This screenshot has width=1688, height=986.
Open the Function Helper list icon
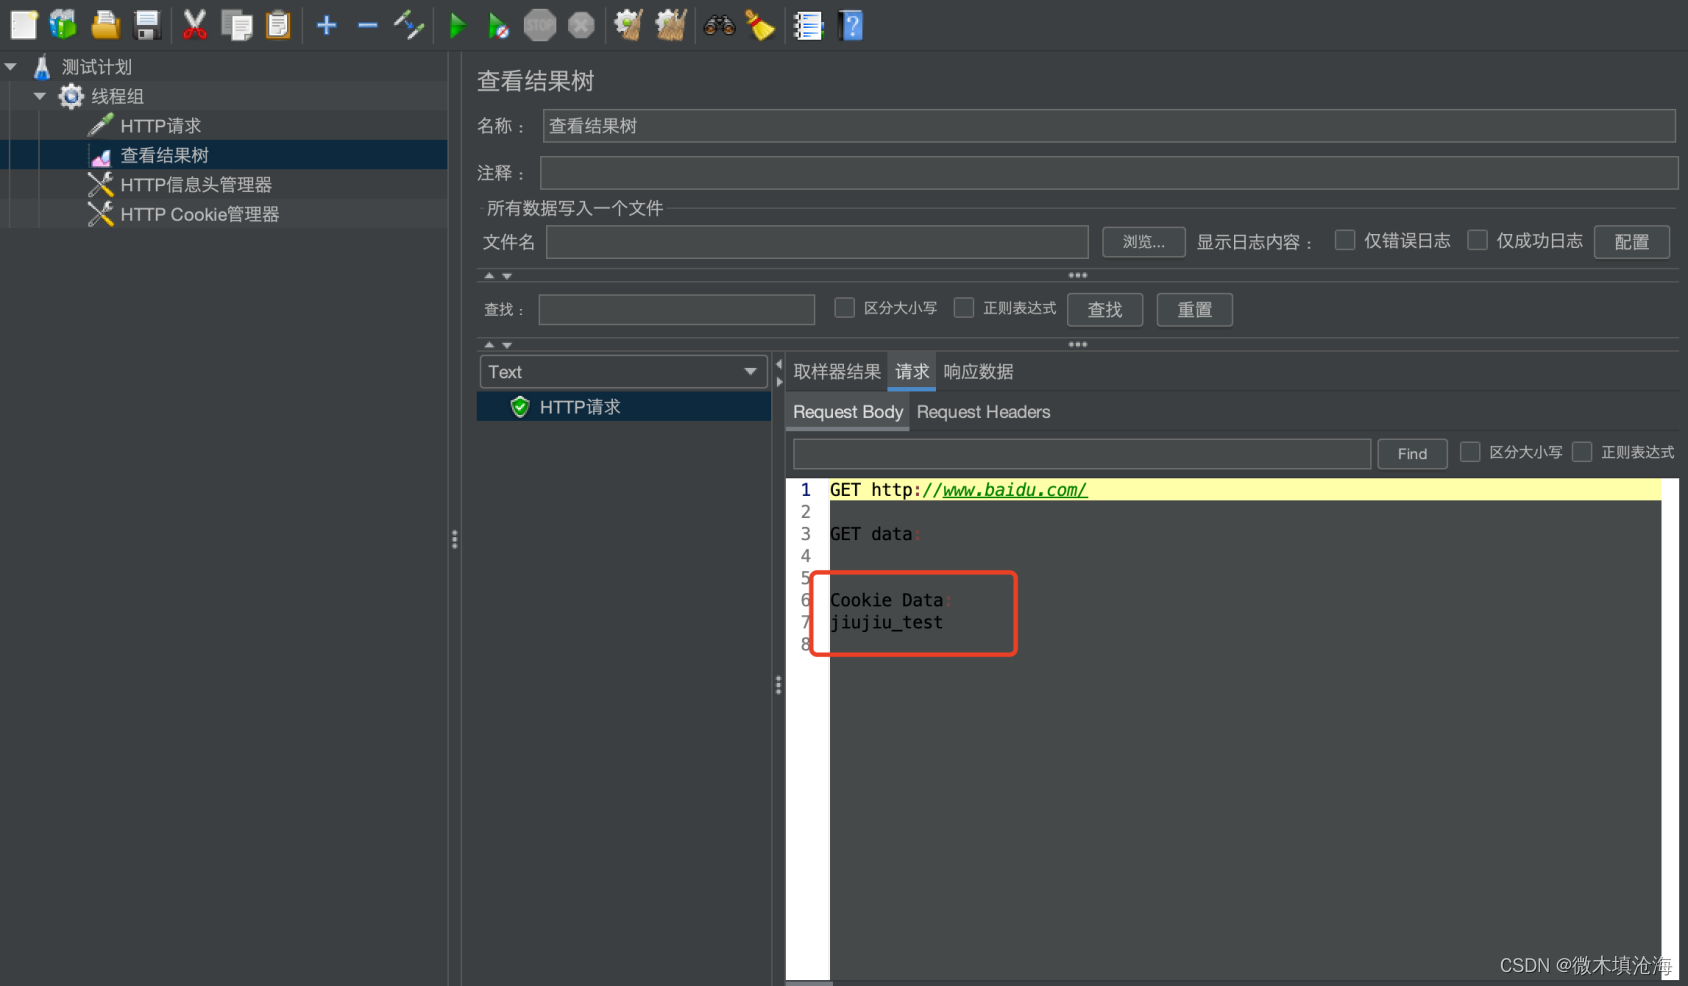pos(808,25)
